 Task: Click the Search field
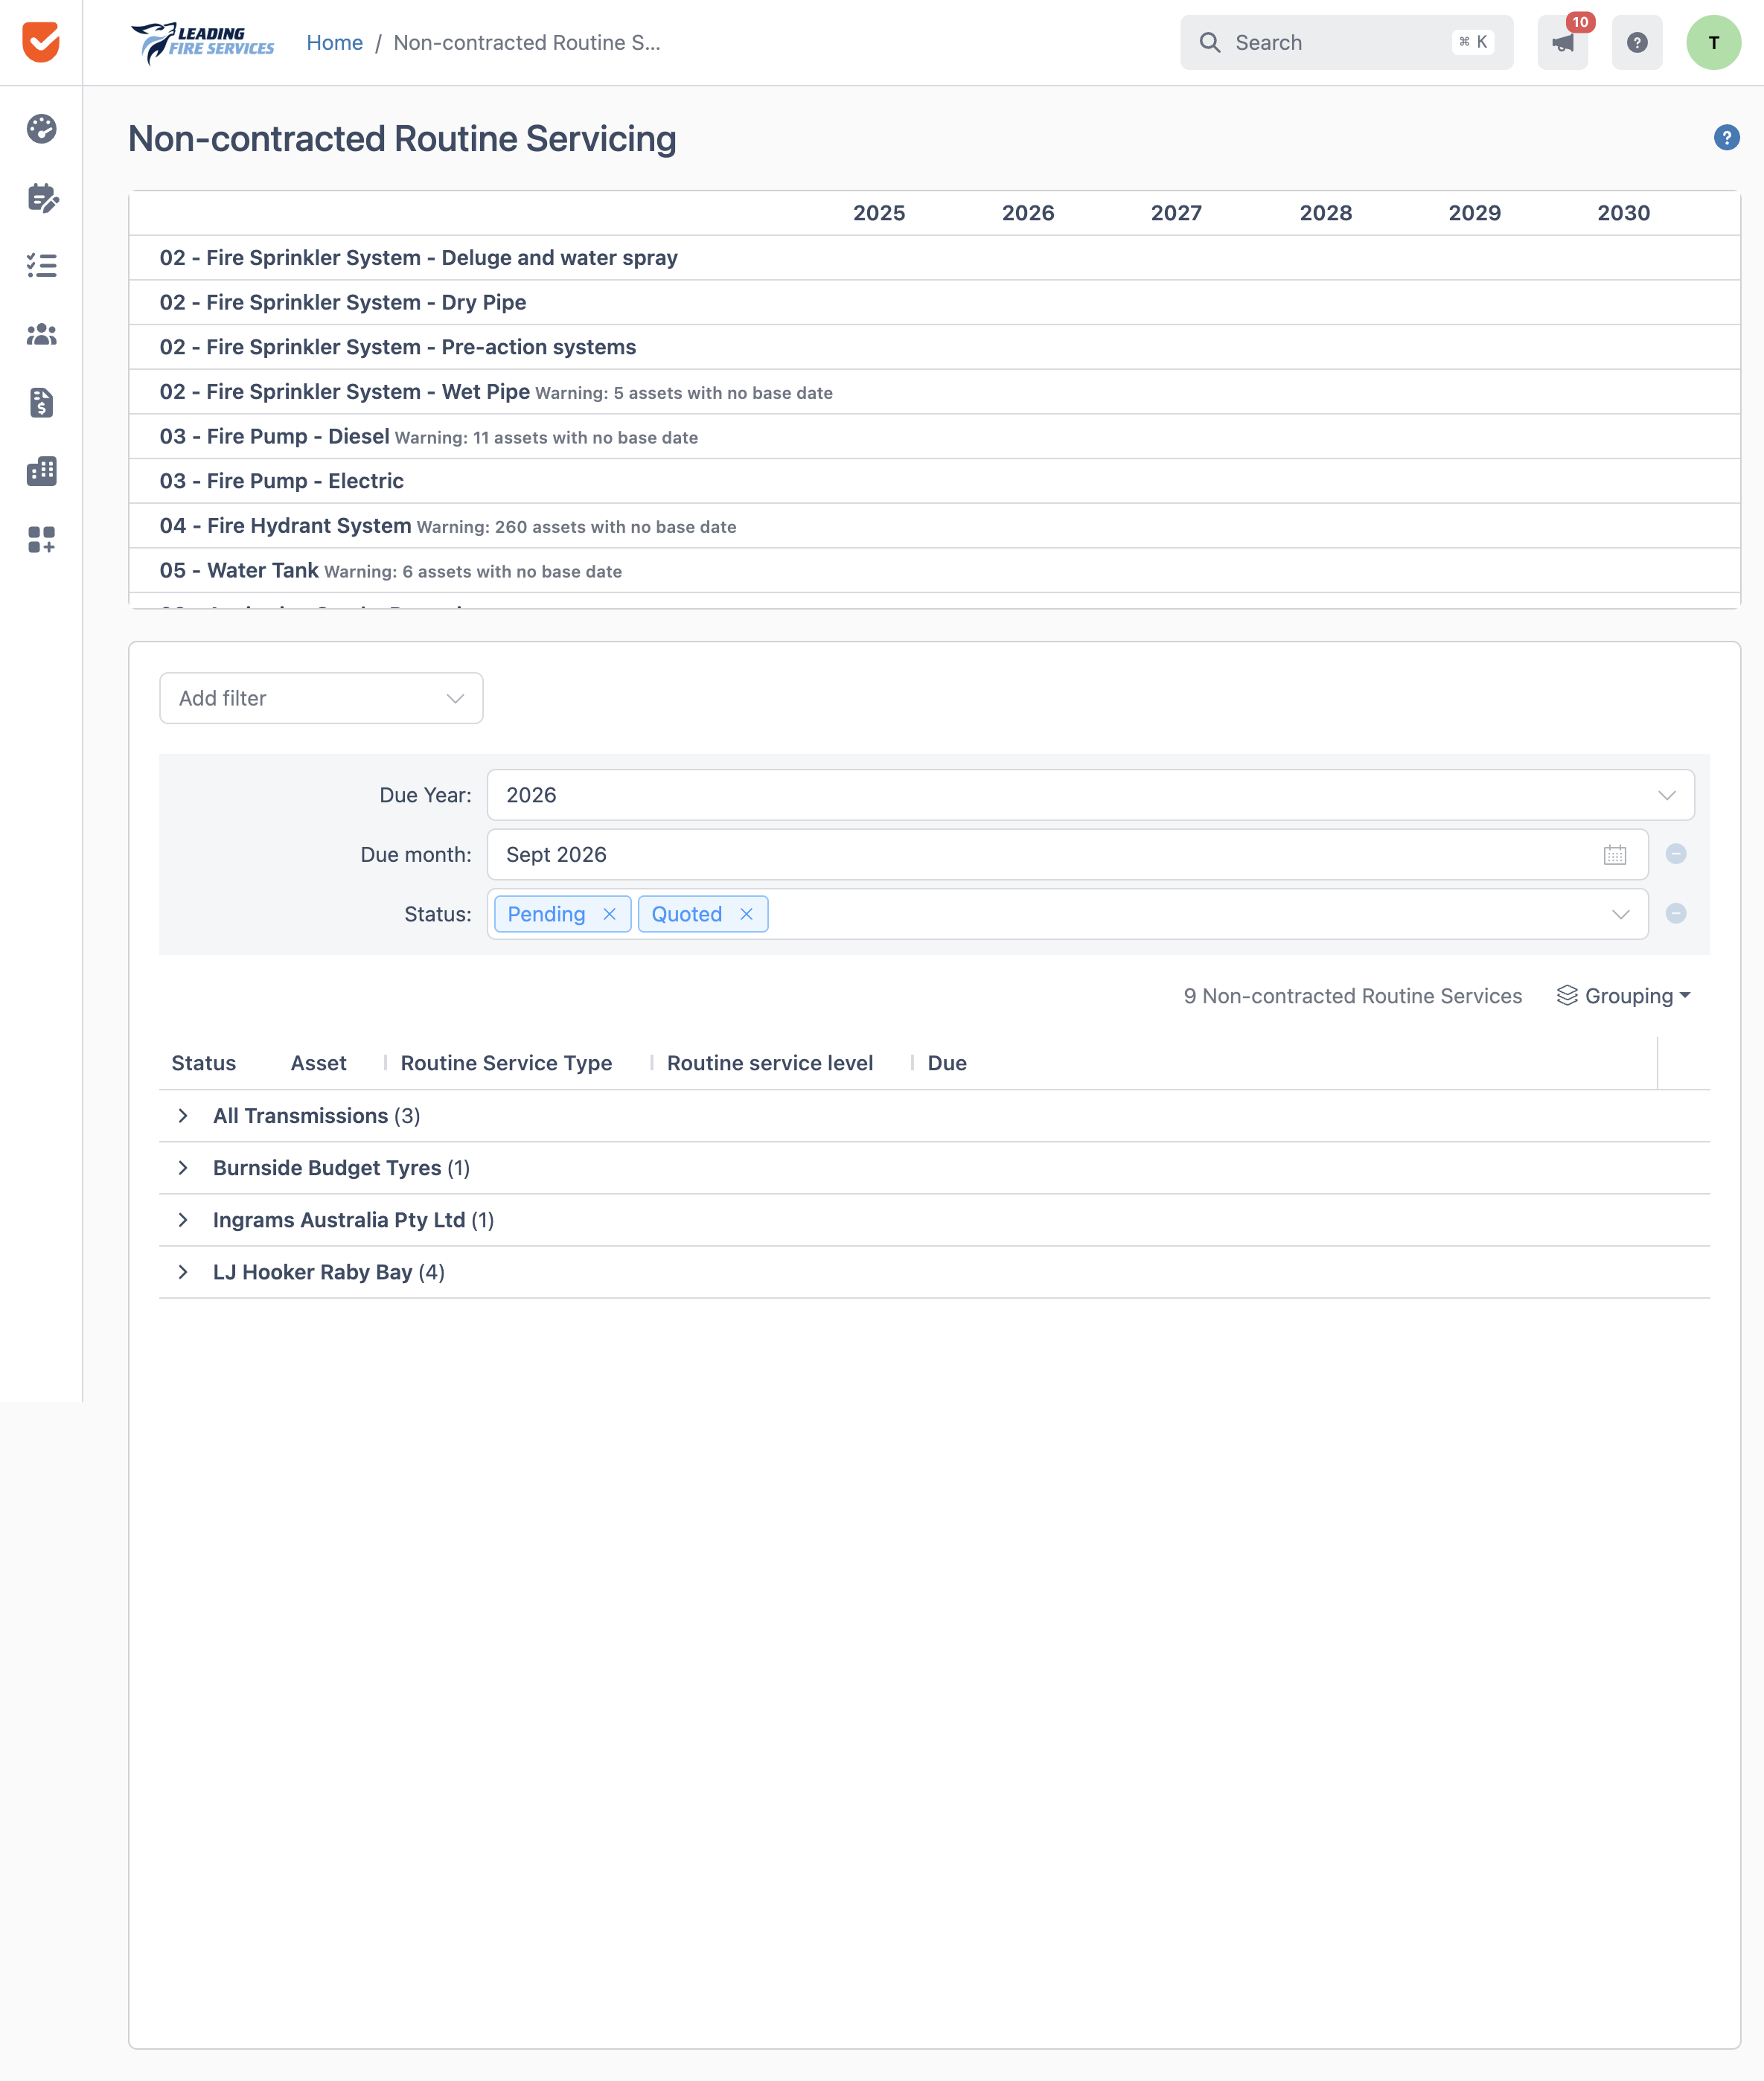[x=1346, y=42]
